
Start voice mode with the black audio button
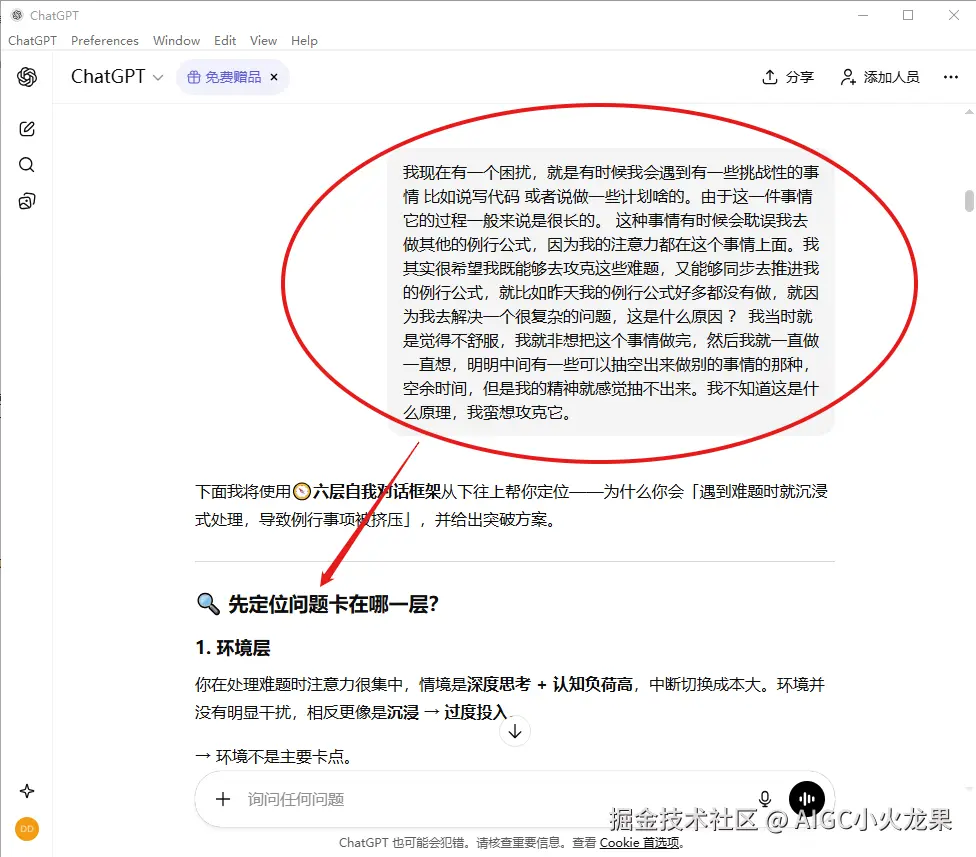click(807, 798)
